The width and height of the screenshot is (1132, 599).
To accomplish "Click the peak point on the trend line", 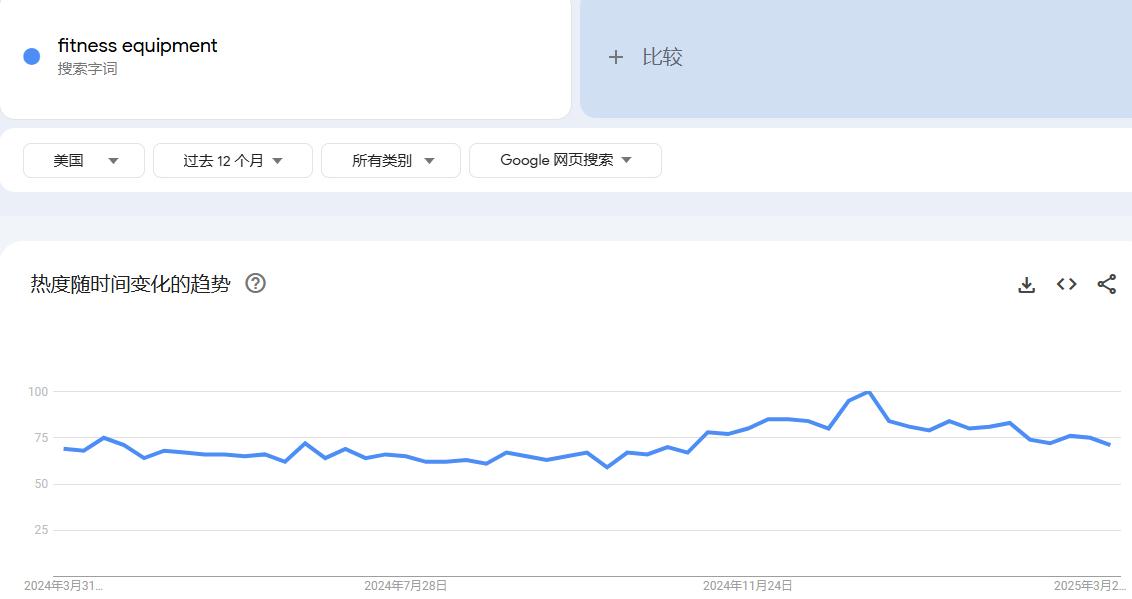I will coord(869,393).
